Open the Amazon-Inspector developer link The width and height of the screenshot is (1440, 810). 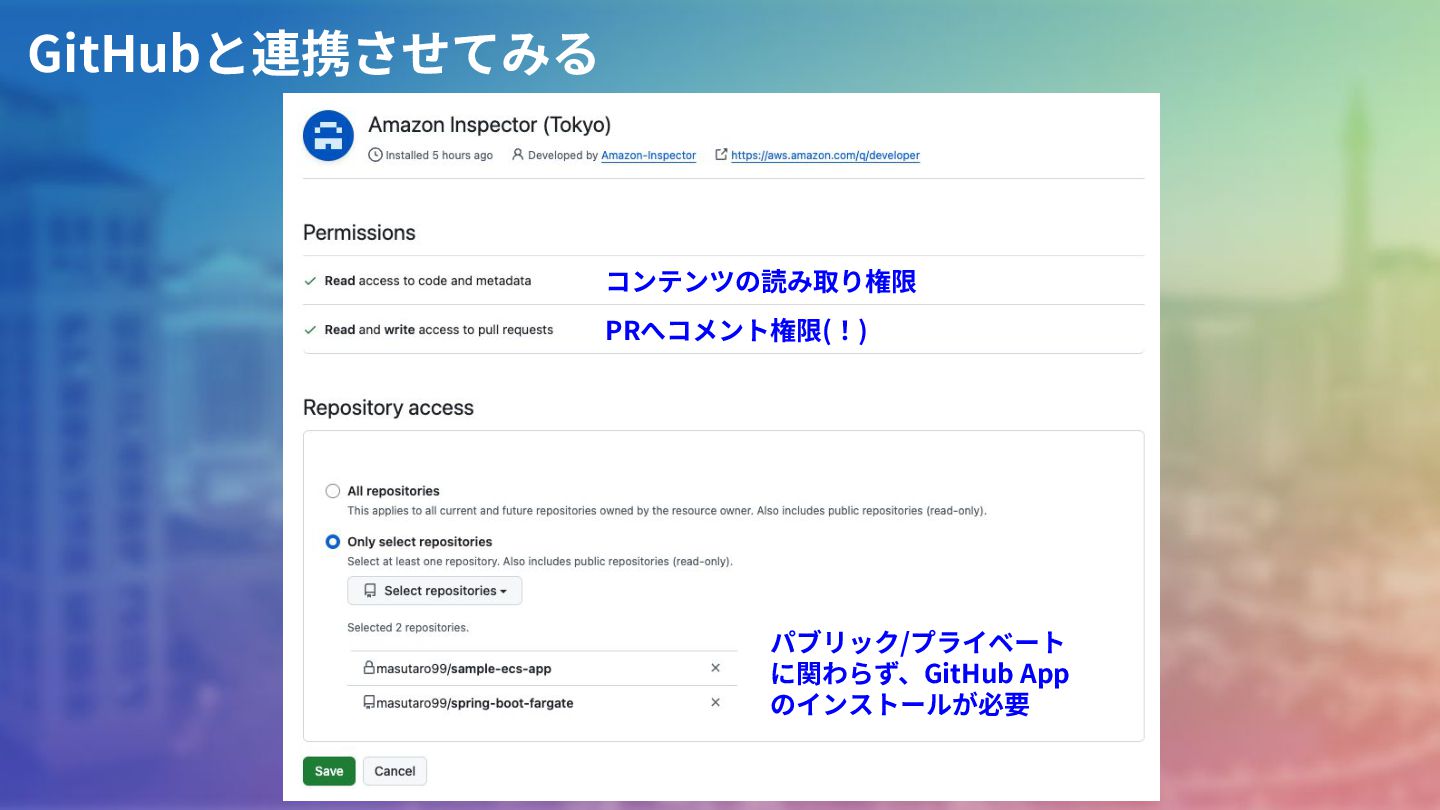(x=648, y=156)
